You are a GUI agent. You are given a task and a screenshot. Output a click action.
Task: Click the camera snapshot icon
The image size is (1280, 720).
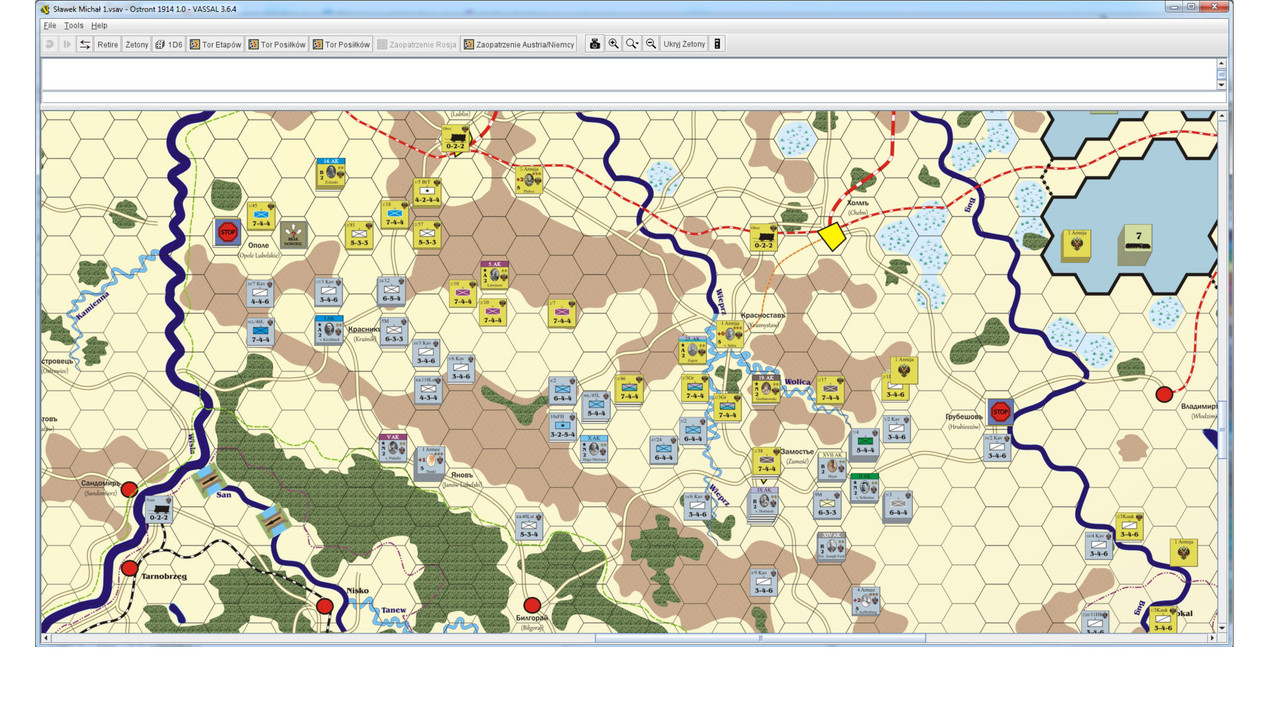point(595,44)
